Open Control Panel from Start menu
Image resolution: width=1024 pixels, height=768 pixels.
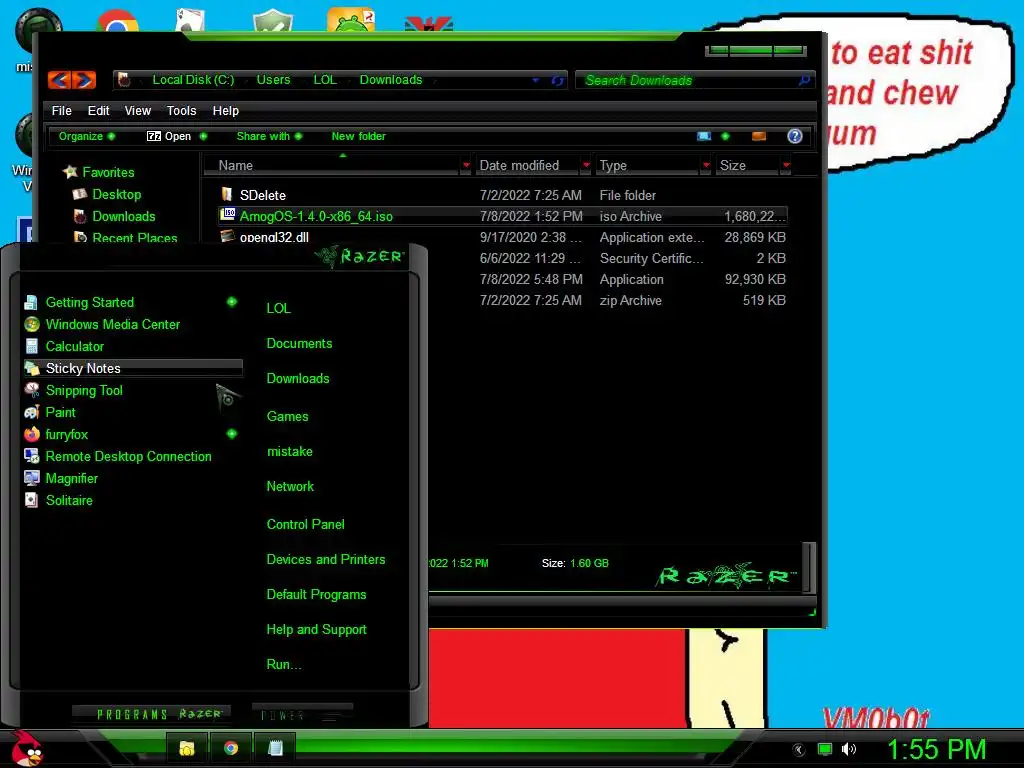coord(306,524)
